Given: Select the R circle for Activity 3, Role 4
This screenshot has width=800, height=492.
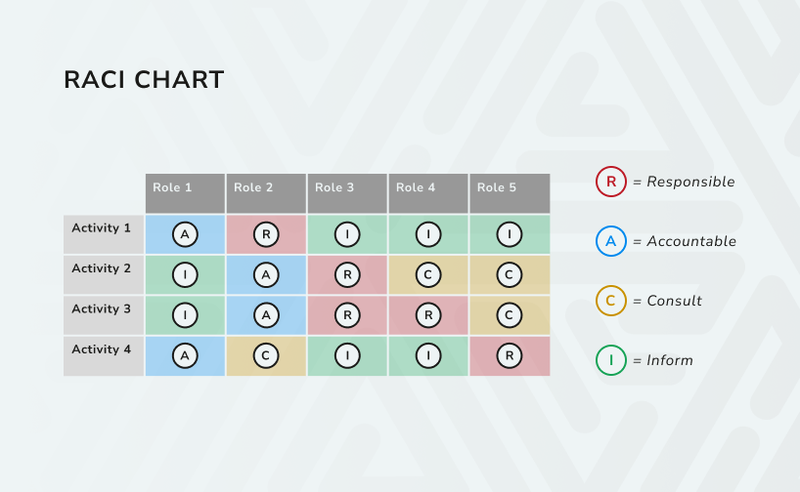Looking at the screenshot, I should tap(428, 315).
